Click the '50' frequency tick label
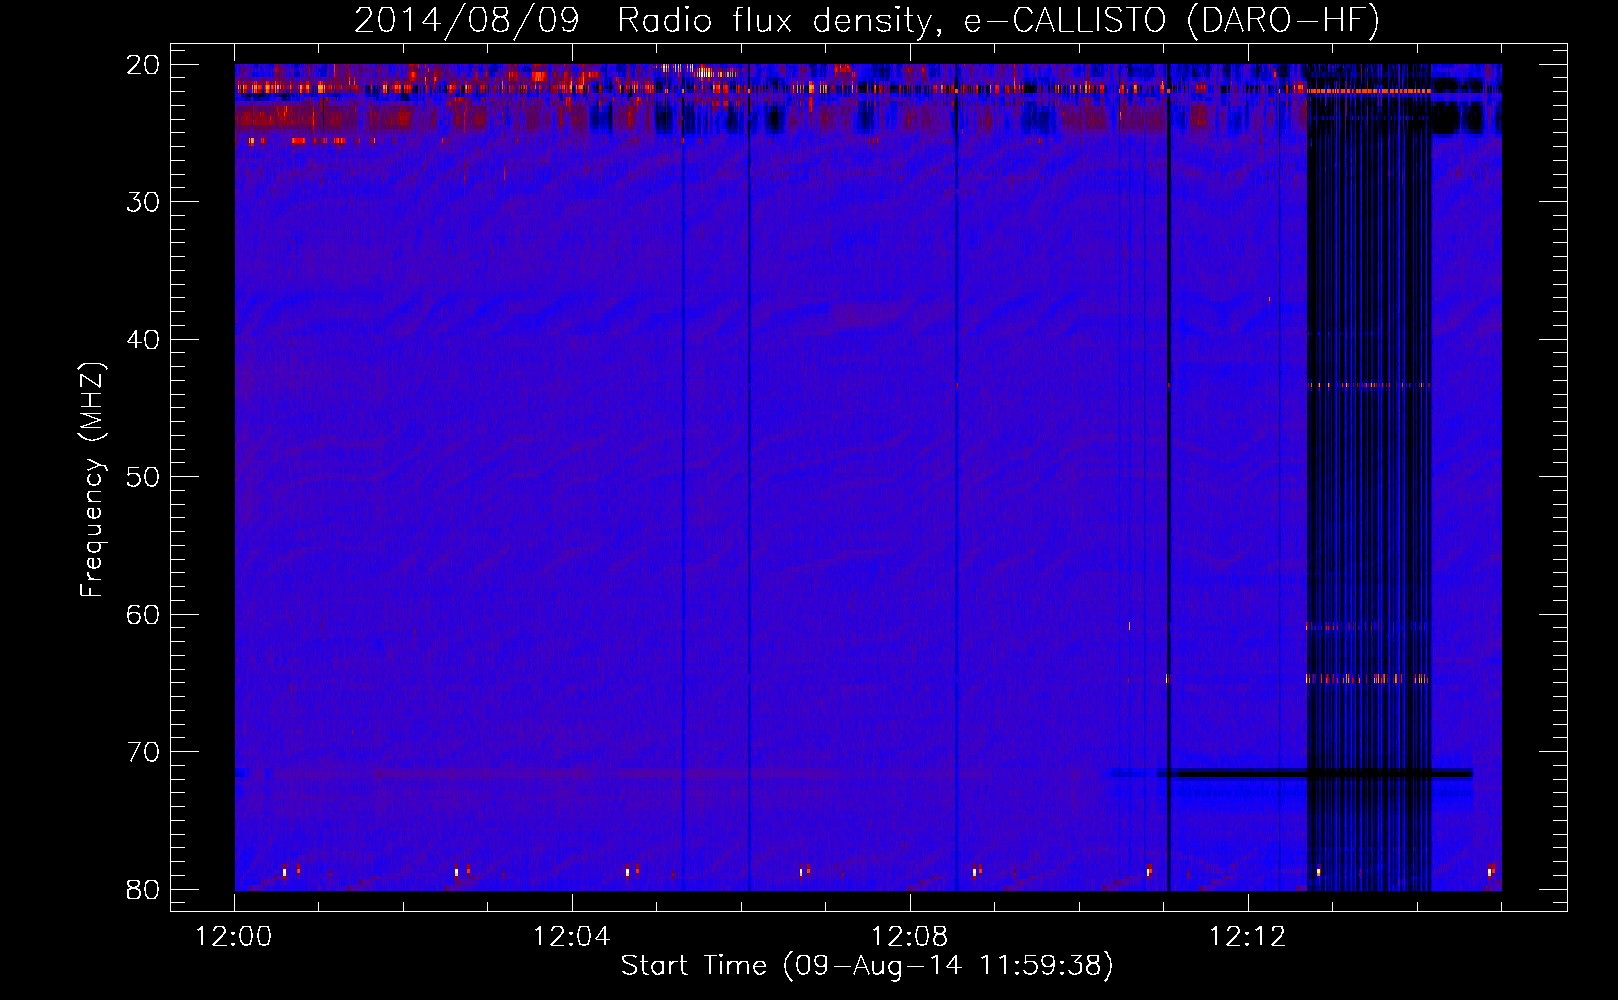The image size is (1618, 1000). click(x=143, y=477)
